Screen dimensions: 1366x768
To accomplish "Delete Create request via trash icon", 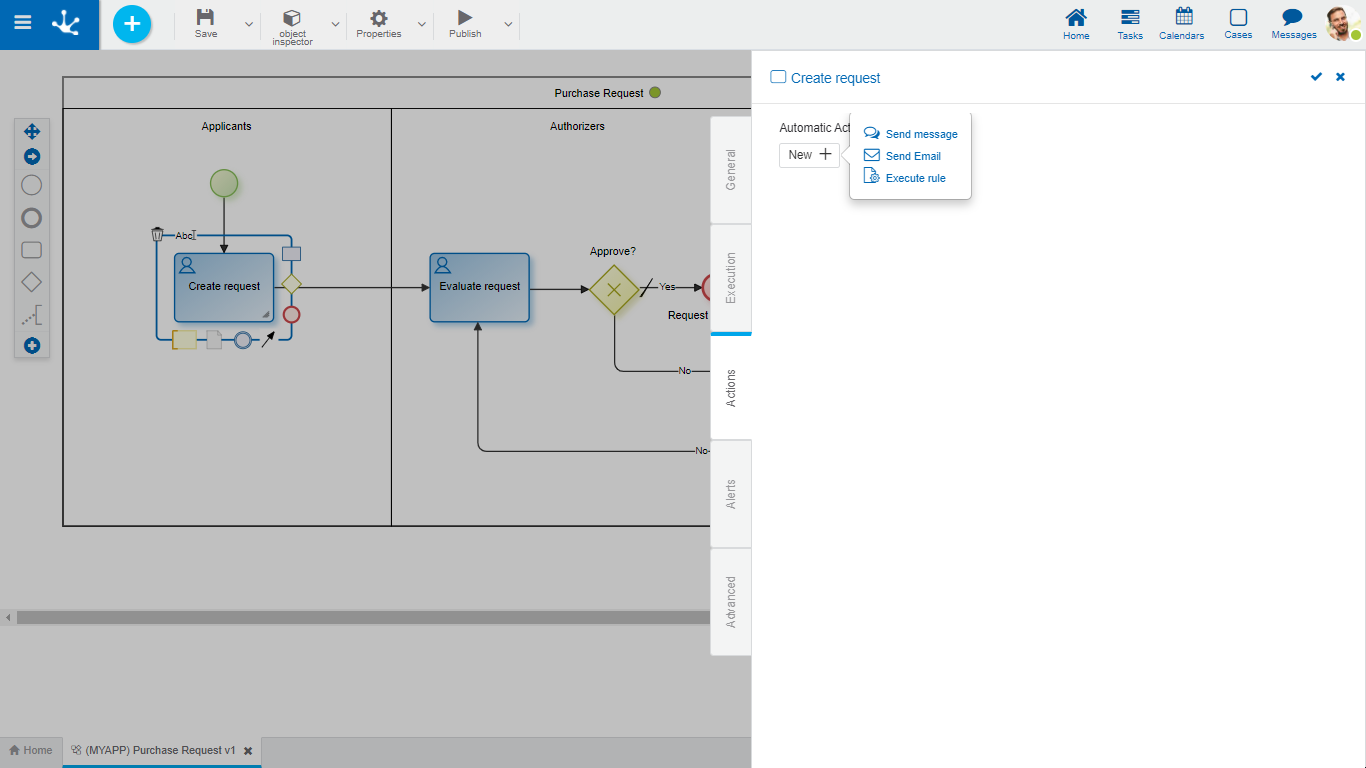I will [157, 234].
